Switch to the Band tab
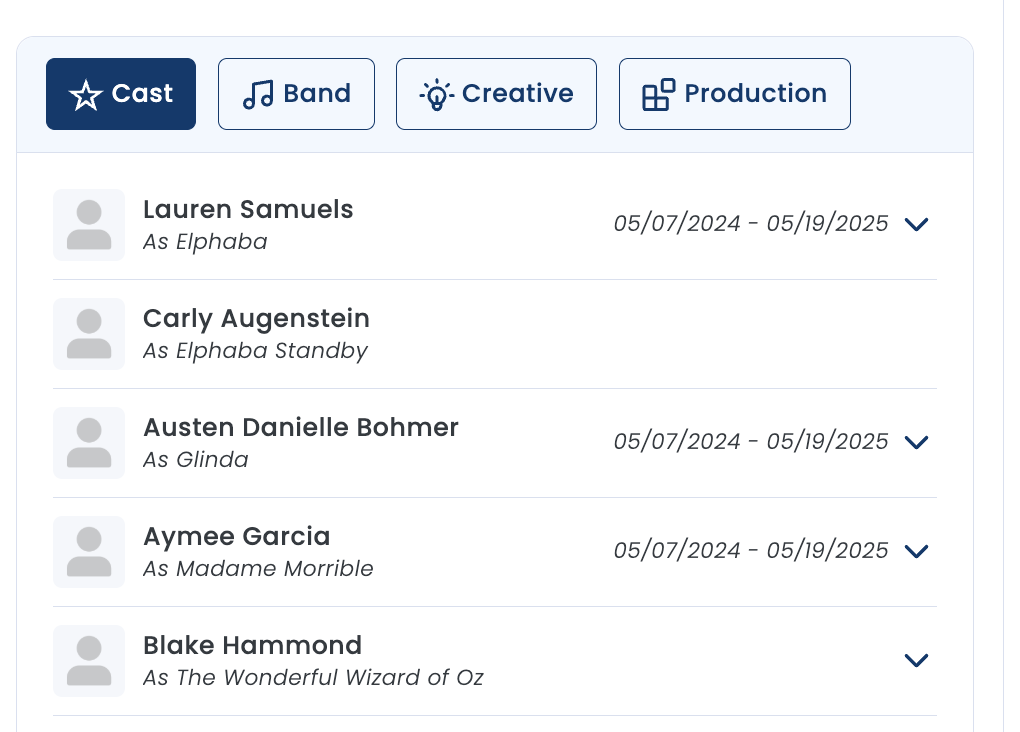Viewport: 1020px width, 732px height. coord(297,94)
